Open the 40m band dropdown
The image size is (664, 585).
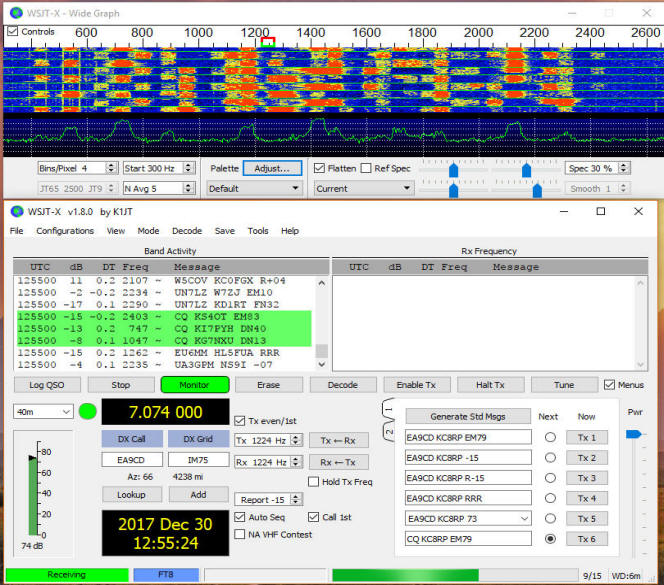(43, 411)
